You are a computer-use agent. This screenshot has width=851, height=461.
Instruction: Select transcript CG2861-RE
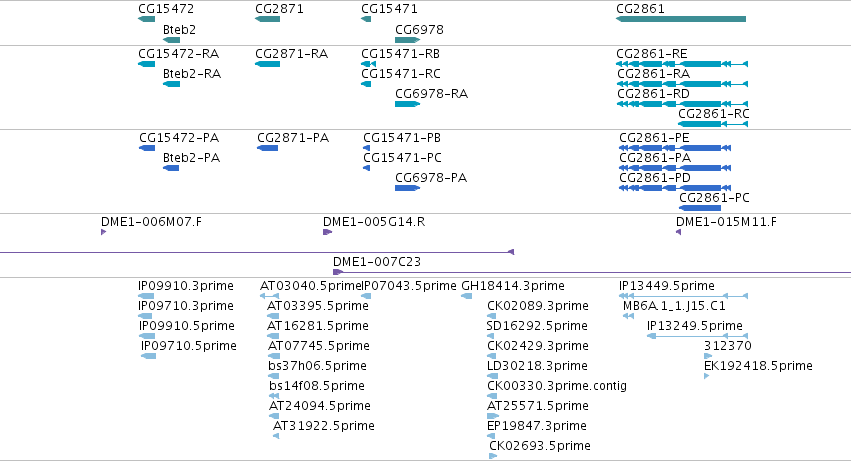(682, 64)
